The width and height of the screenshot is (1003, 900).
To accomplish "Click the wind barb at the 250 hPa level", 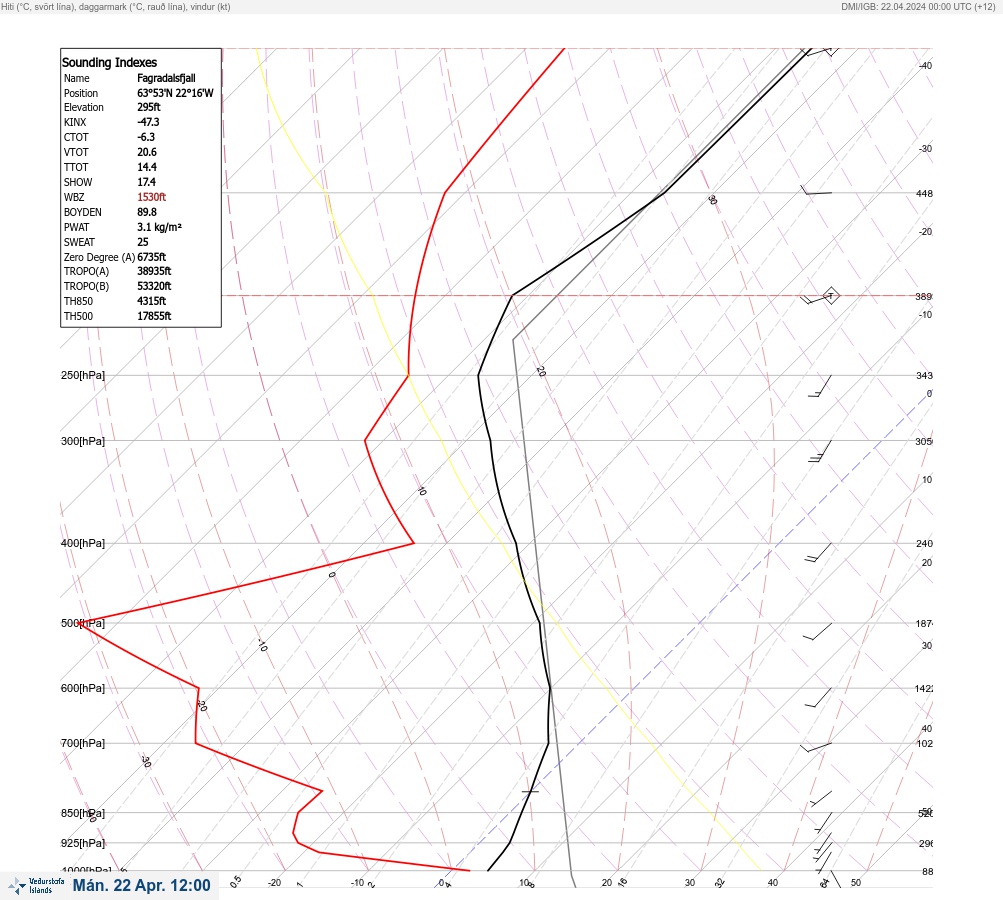I will pos(820,386).
